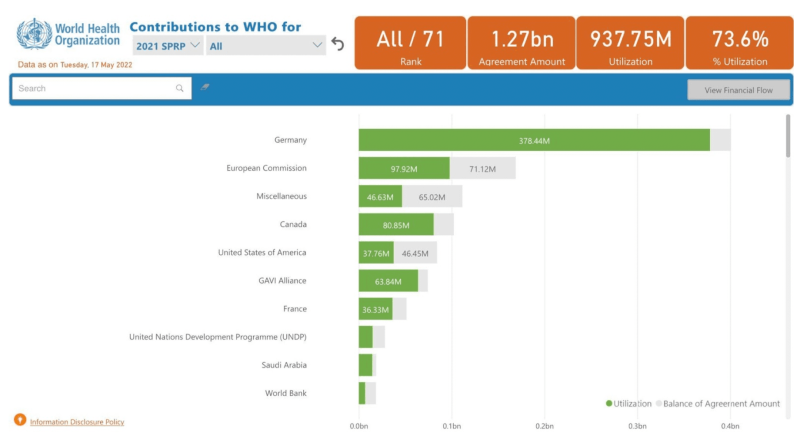Click the Utilization legend green dot
Viewport: 800px width, 443px height.
coord(609,403)
